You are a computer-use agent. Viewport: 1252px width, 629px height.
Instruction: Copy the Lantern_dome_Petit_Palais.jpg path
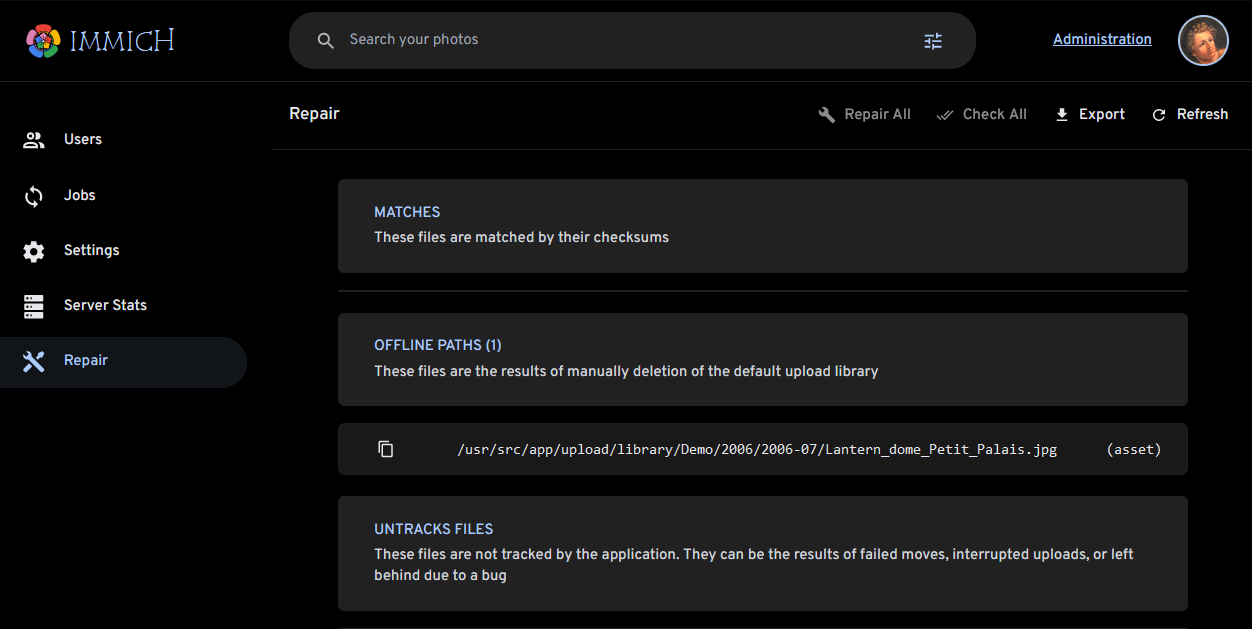click(x=386, y=449)
